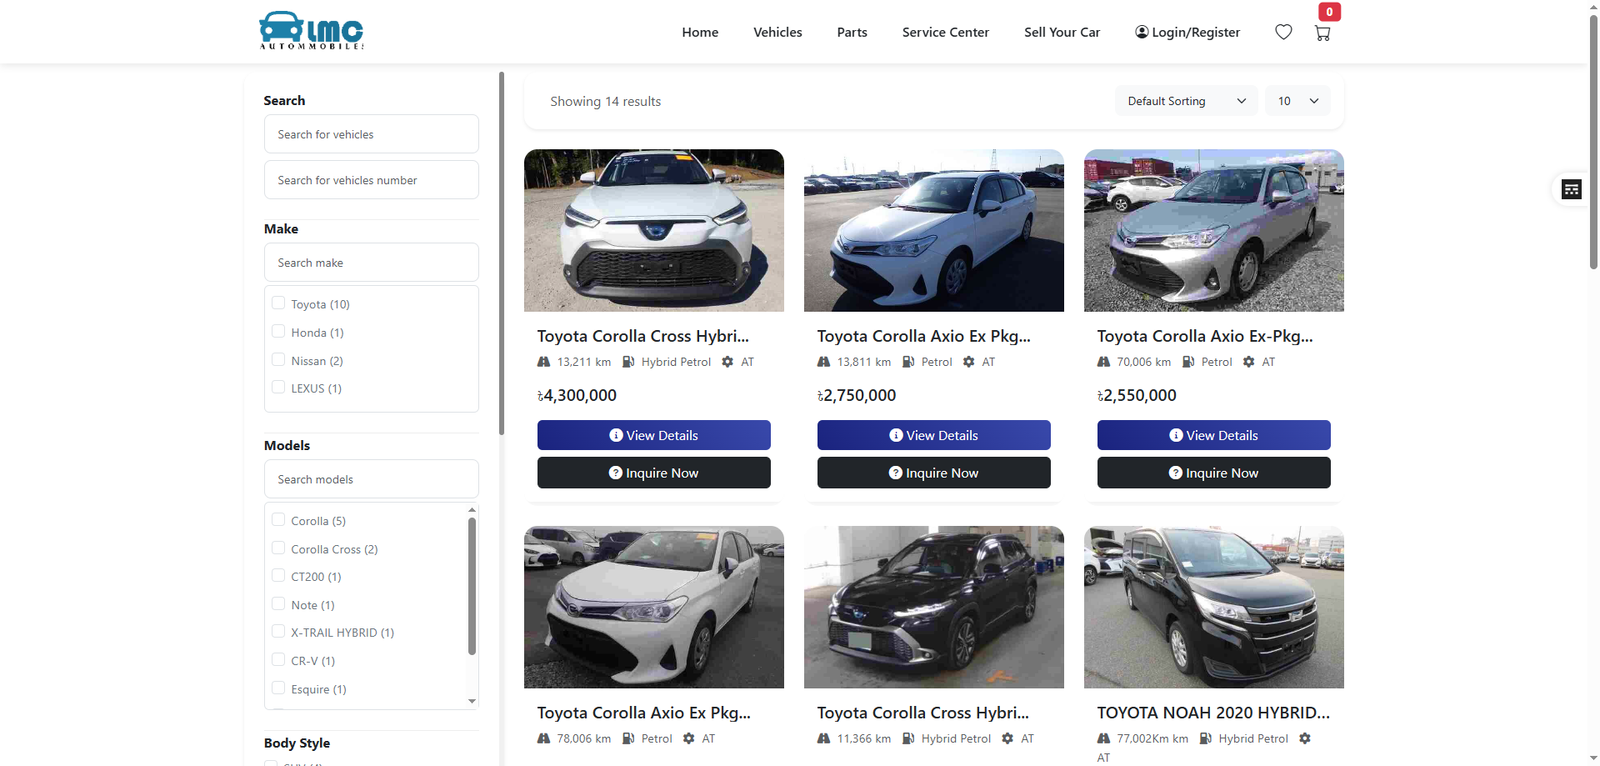Click the gear icon on the 11,366 km card
Viewport: 1600px width, 766px height.
1007,739
